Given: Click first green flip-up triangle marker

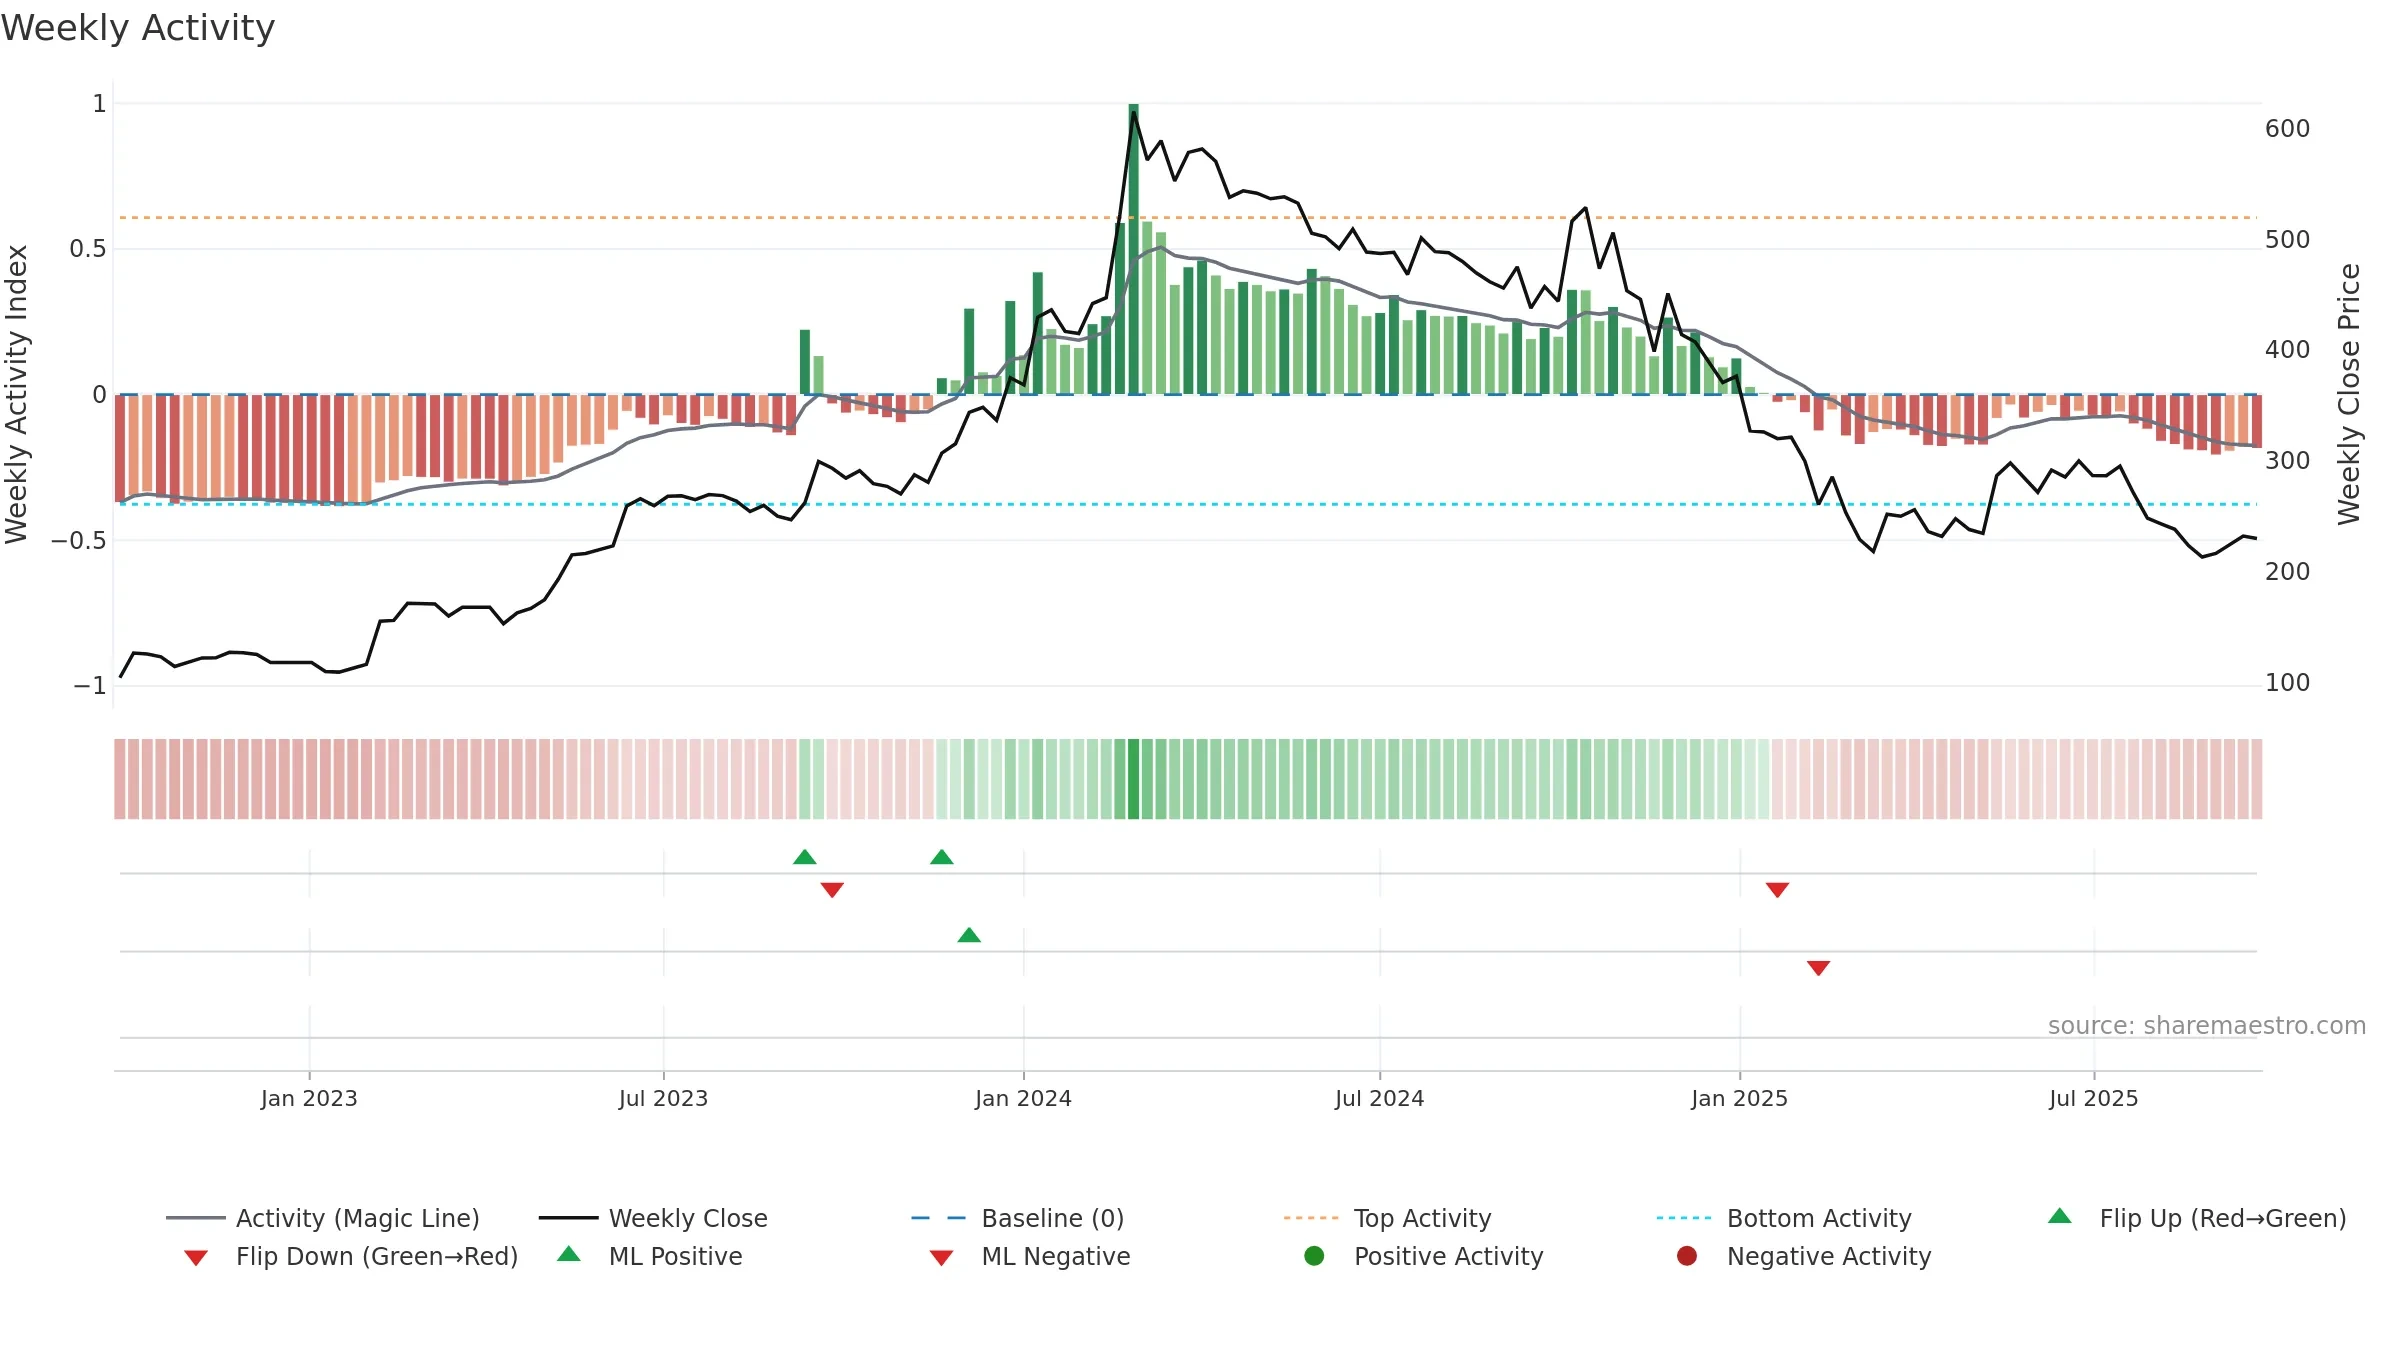Looking at the screenshot, I should pos(805,857).
